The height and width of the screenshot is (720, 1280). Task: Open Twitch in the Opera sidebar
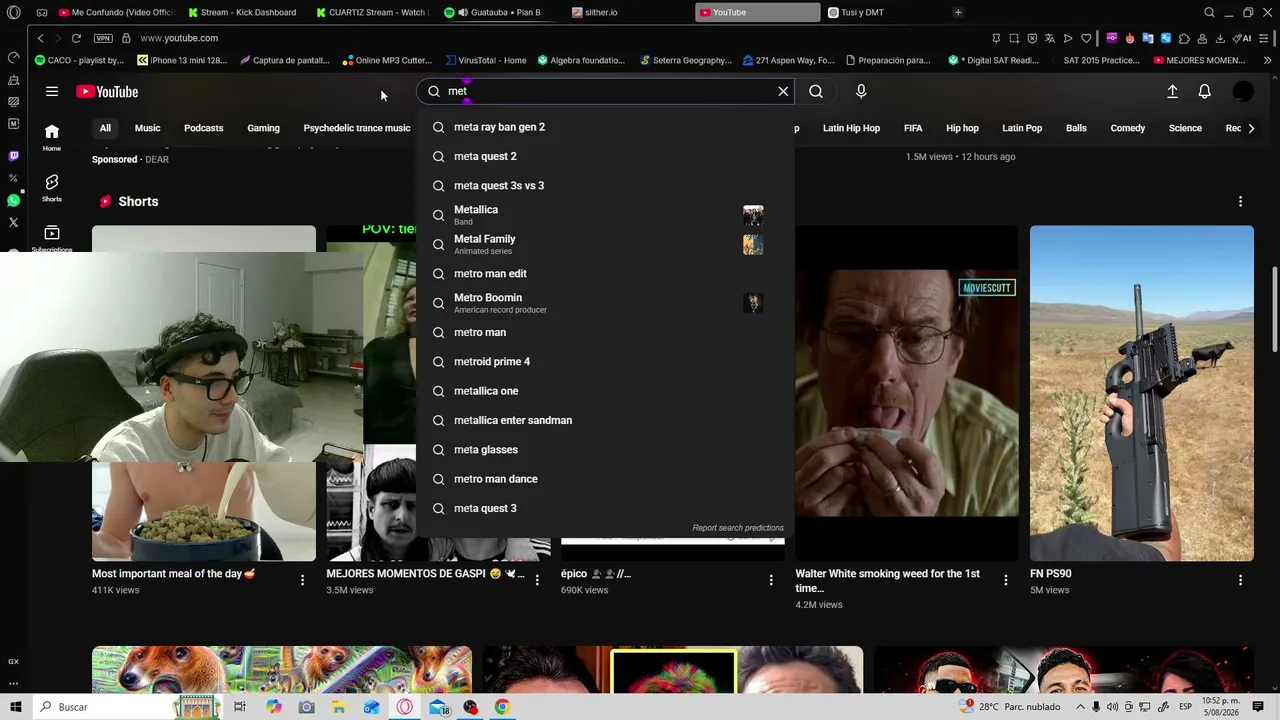tap(13, 156)
